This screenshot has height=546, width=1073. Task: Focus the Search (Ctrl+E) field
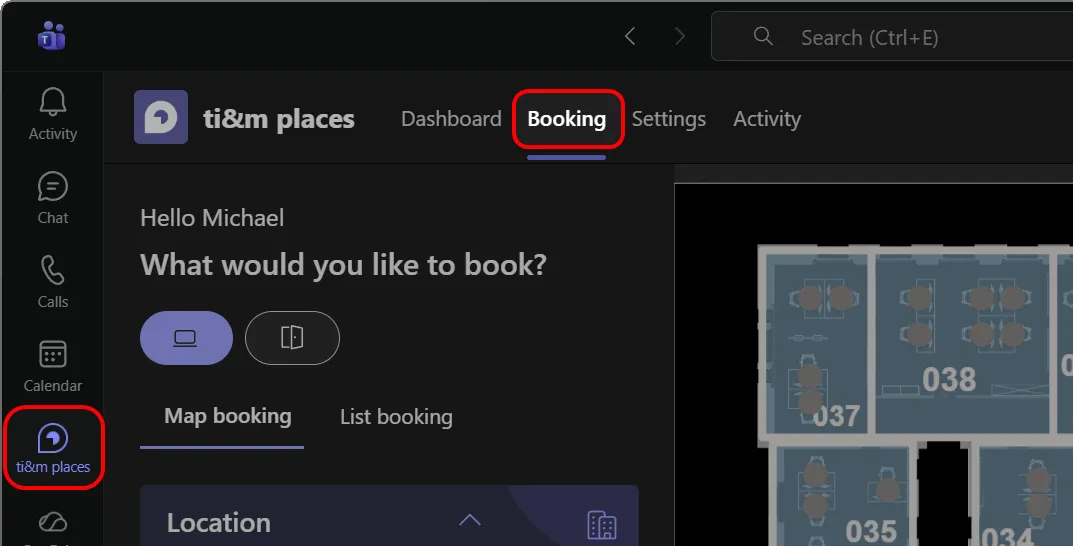click(x=892, y=36)
